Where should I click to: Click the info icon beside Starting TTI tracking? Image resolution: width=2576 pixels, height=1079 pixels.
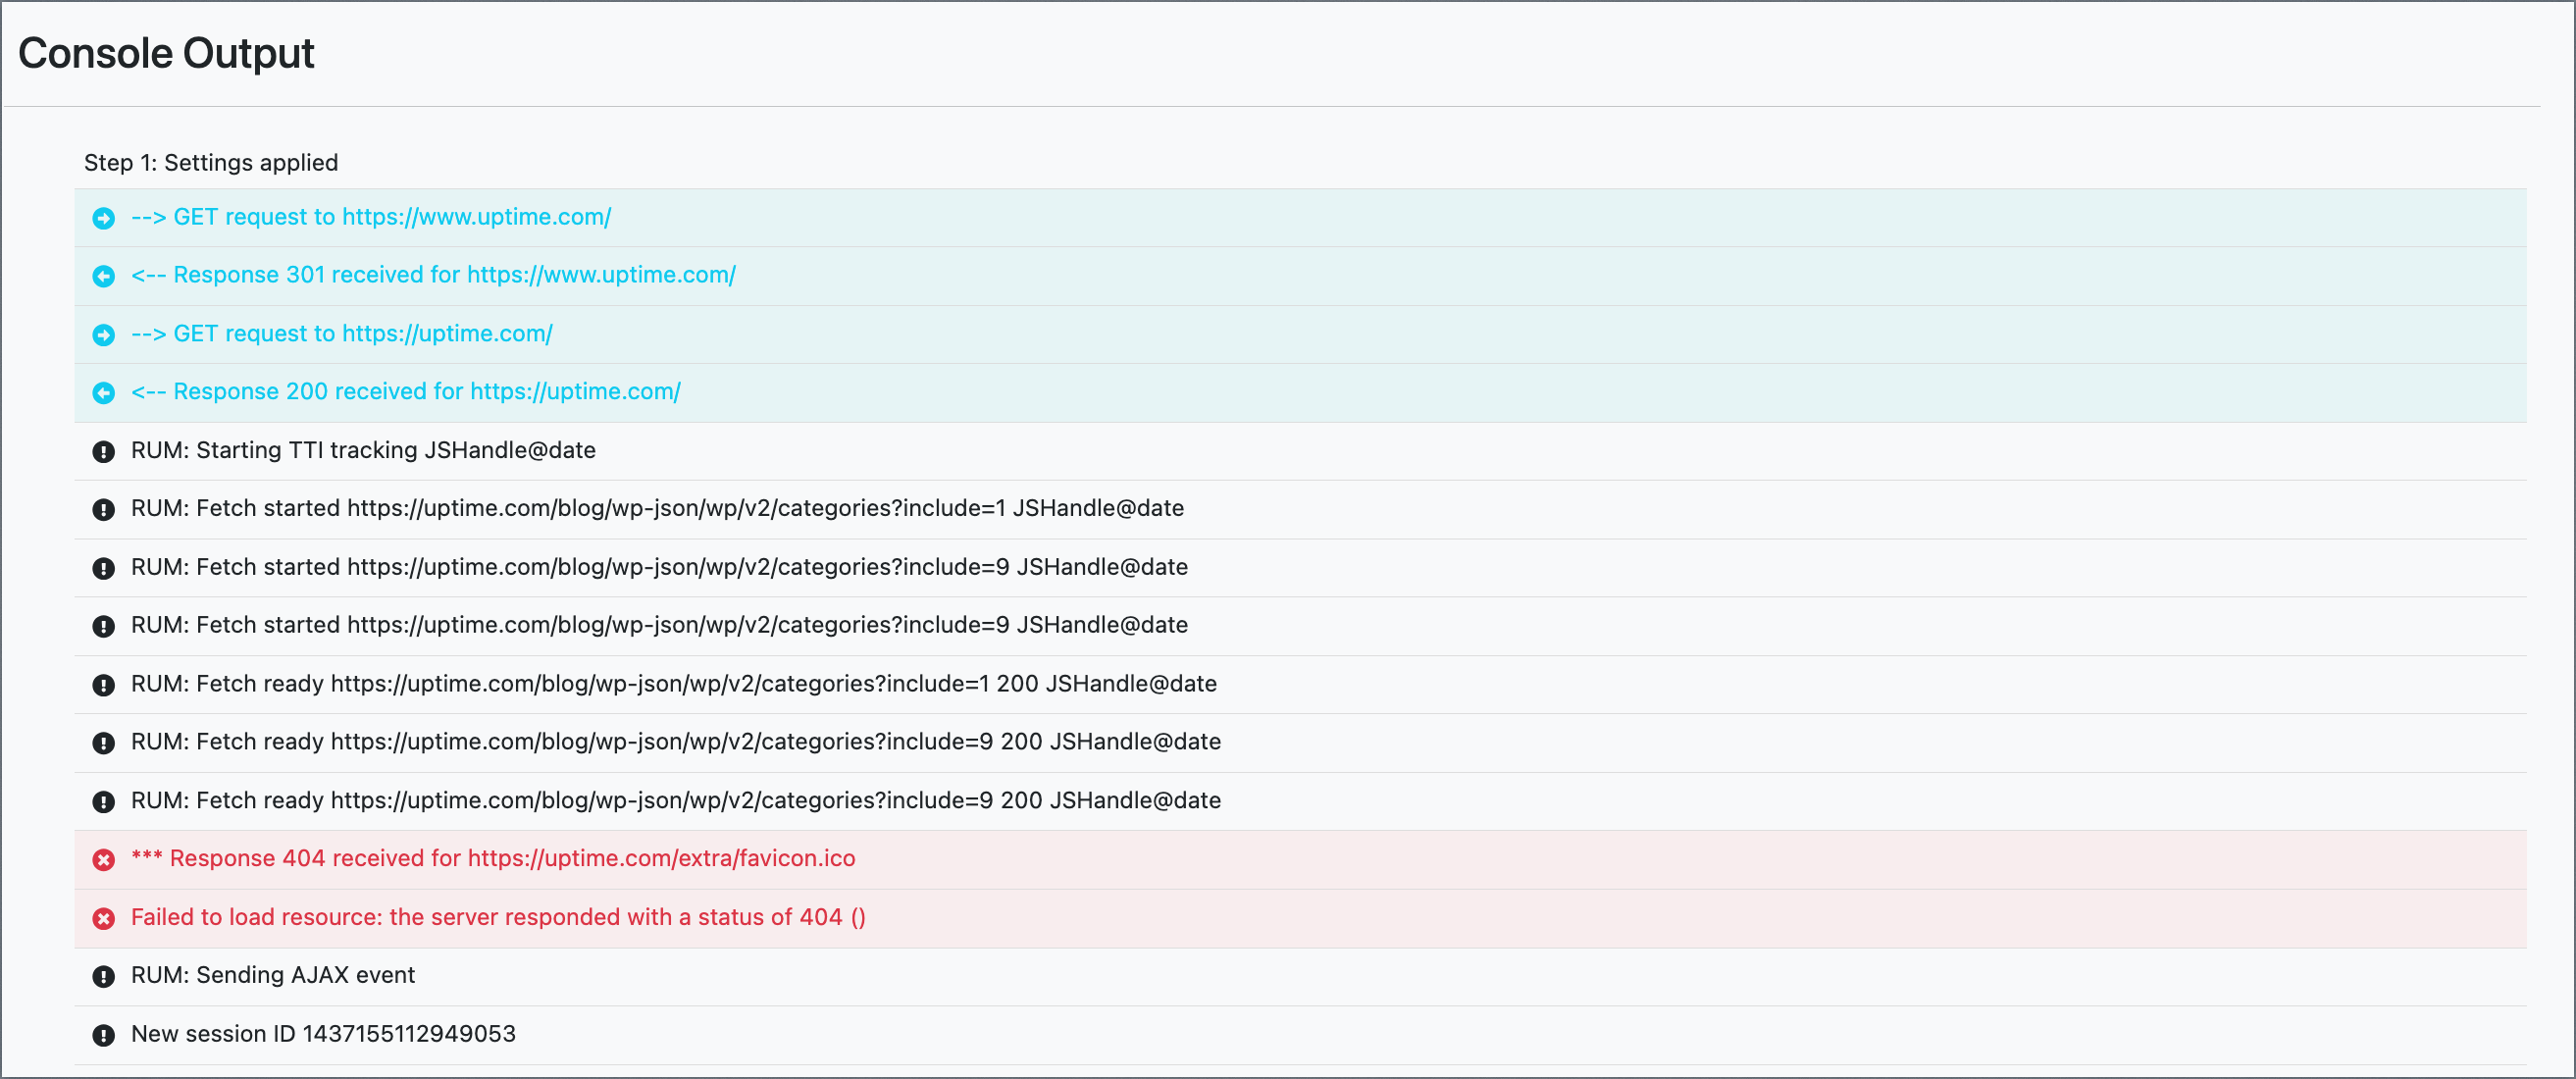click(104, 452)
